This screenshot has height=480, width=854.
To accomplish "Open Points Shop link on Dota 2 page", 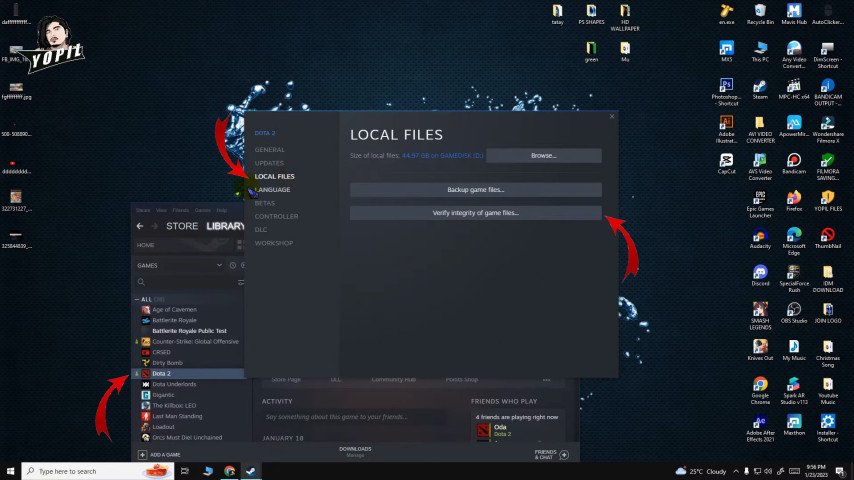I will coord(462,380).
